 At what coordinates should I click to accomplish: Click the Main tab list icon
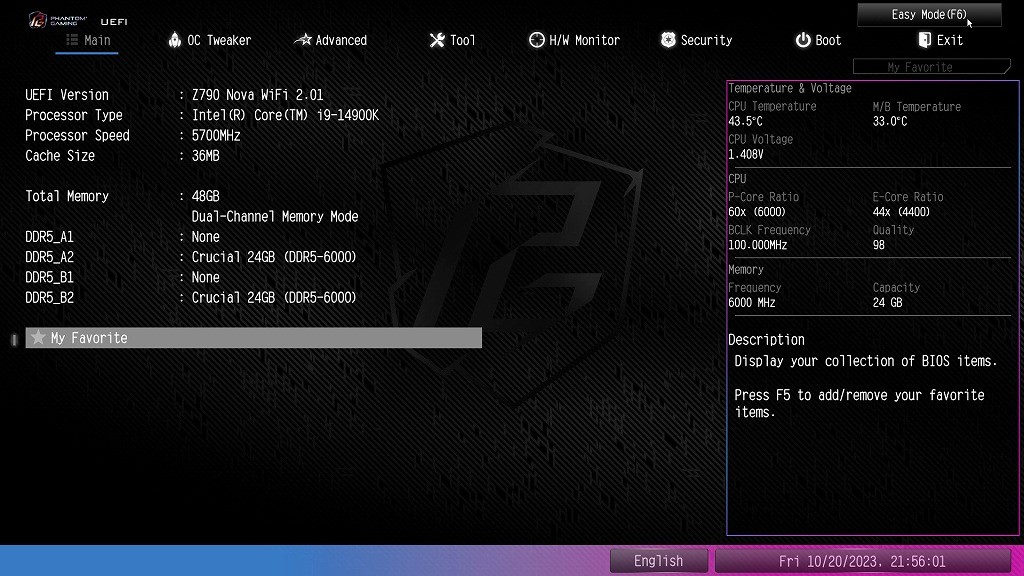pos(72,40)
